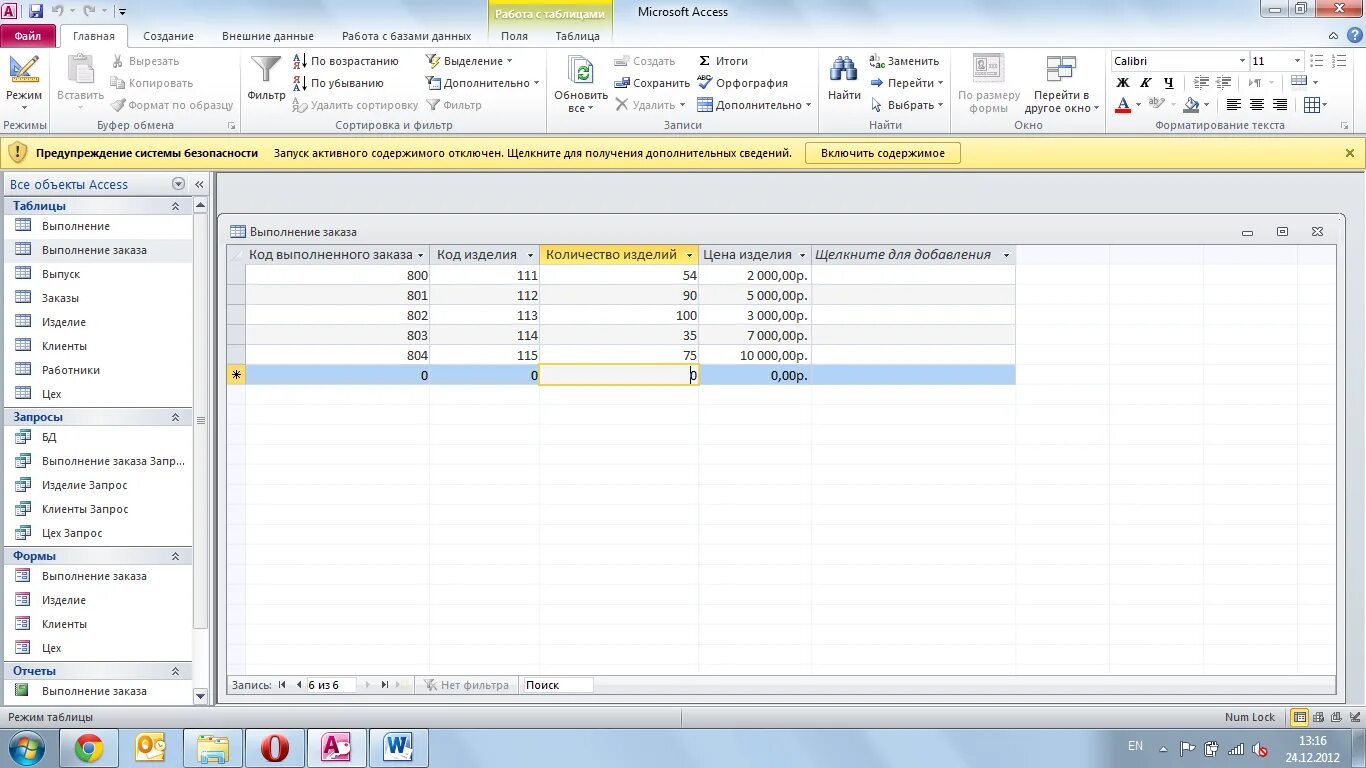
Task: Save record with Сохранить
Action: [x=652, y=83]
